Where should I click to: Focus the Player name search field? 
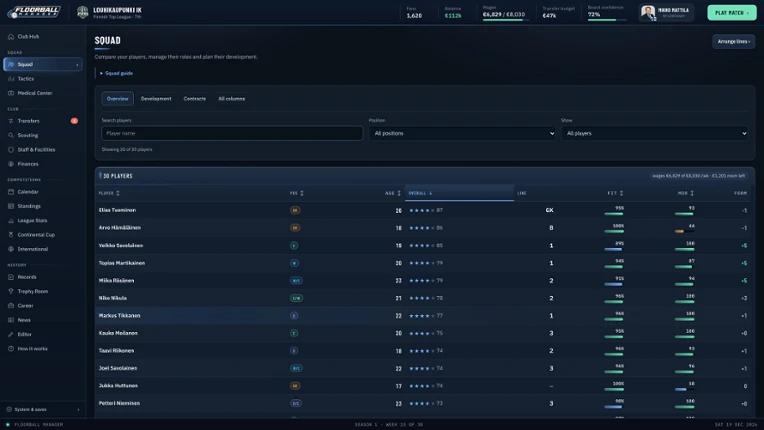(232, 133)
